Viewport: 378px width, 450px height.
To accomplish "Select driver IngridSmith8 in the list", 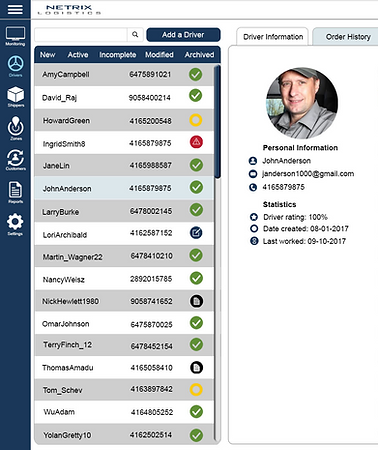I will click(124, 143).
